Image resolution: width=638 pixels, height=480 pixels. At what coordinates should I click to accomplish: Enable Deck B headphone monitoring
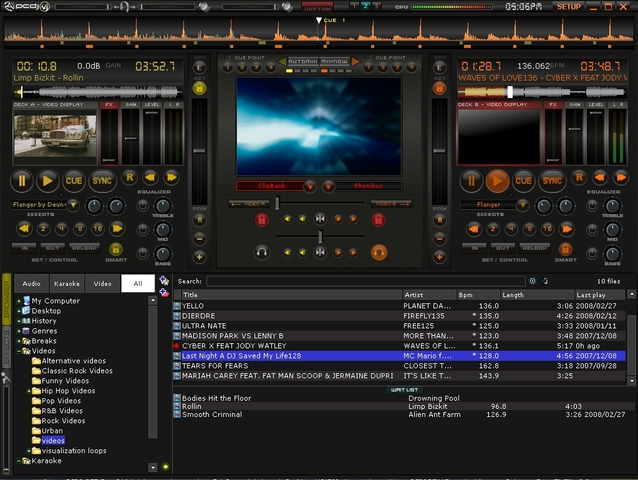point(379,252)
